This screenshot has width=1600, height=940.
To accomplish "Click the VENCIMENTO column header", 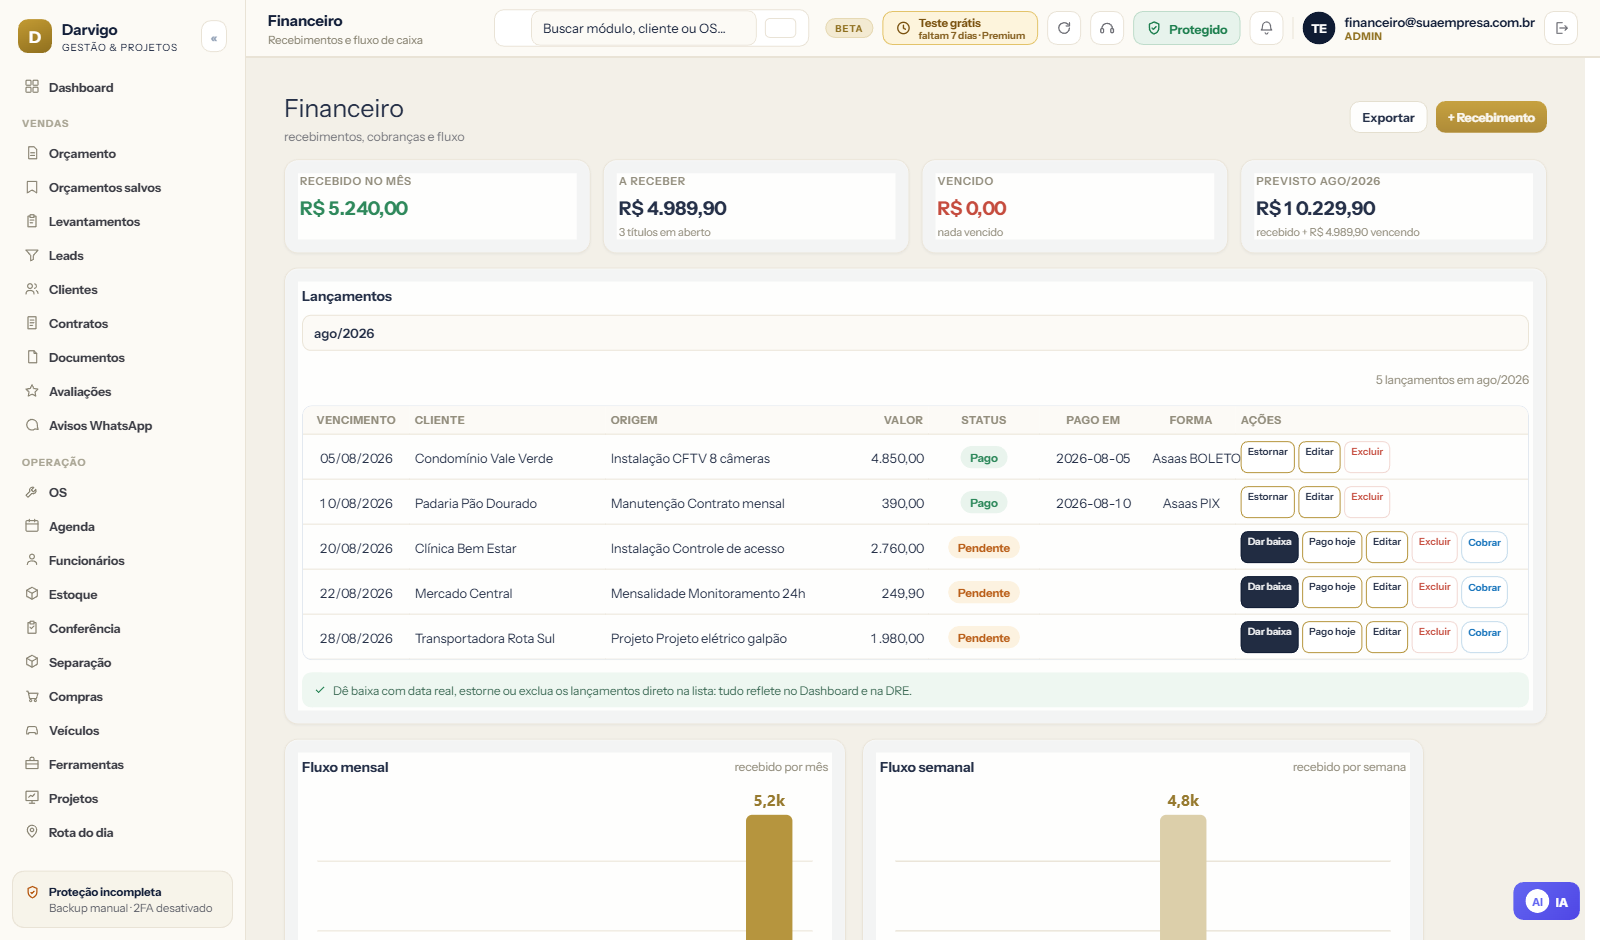I will click(356, 420).
